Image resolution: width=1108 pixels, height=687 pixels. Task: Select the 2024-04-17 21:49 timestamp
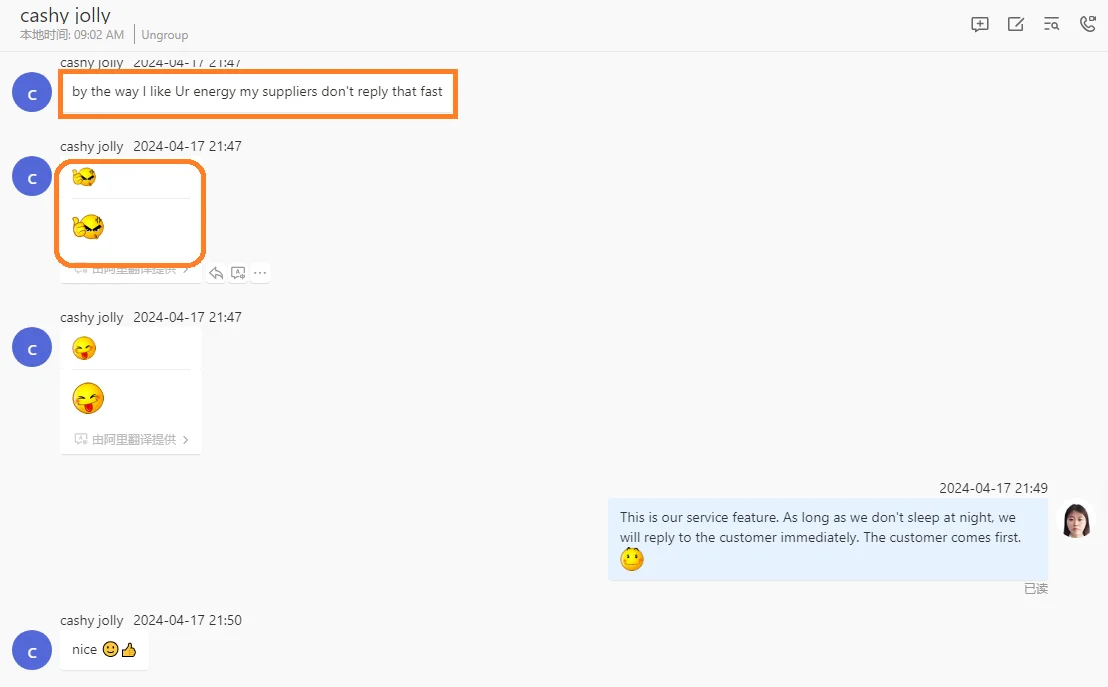coord(994,488)
